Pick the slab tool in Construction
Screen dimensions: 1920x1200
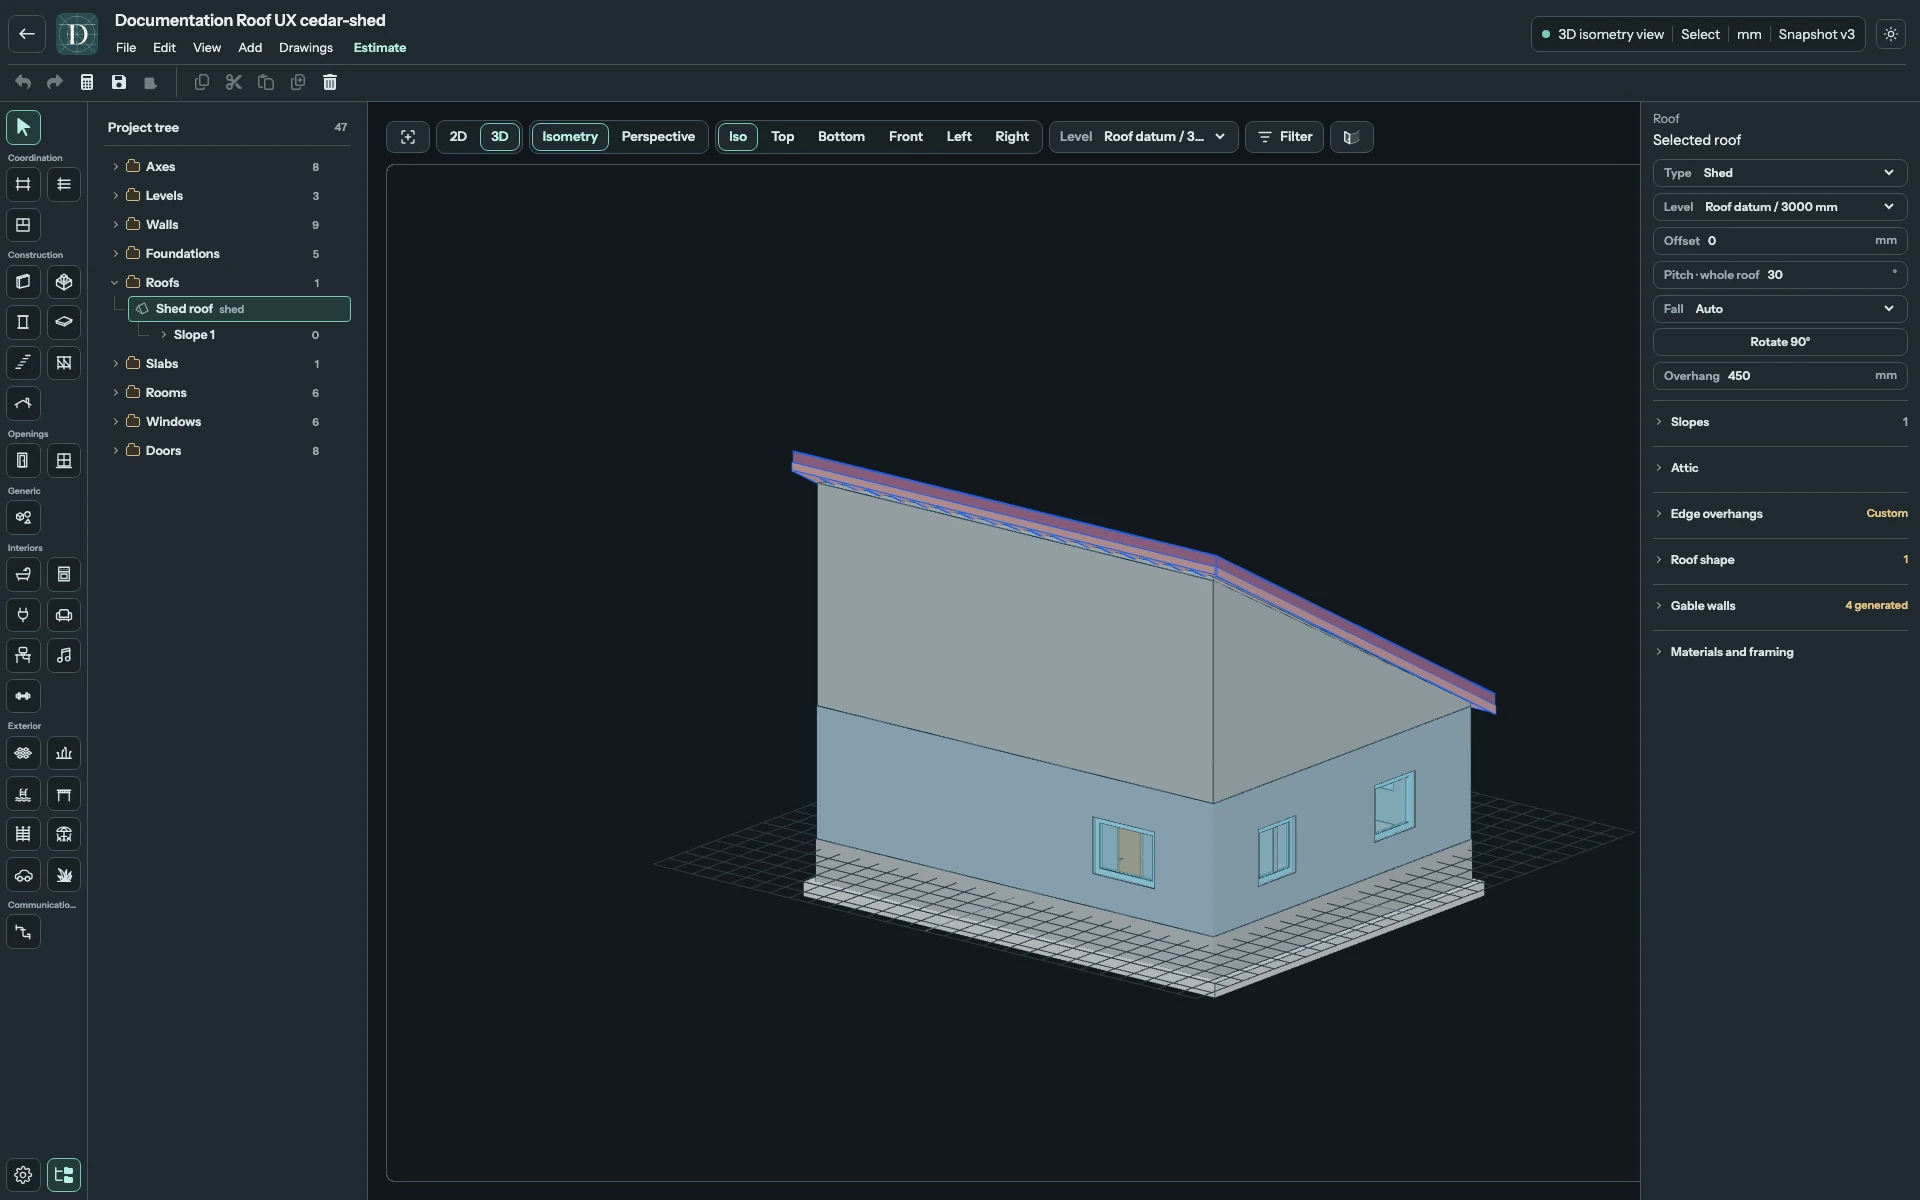coord(64,322)
